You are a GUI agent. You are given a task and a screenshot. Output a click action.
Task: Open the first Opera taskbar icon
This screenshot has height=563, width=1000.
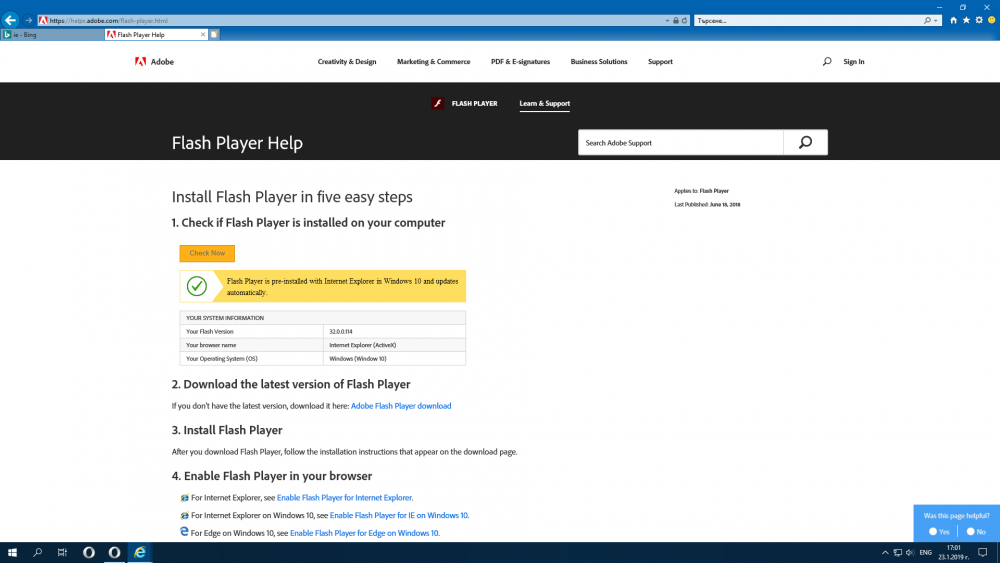coord(89,552)
